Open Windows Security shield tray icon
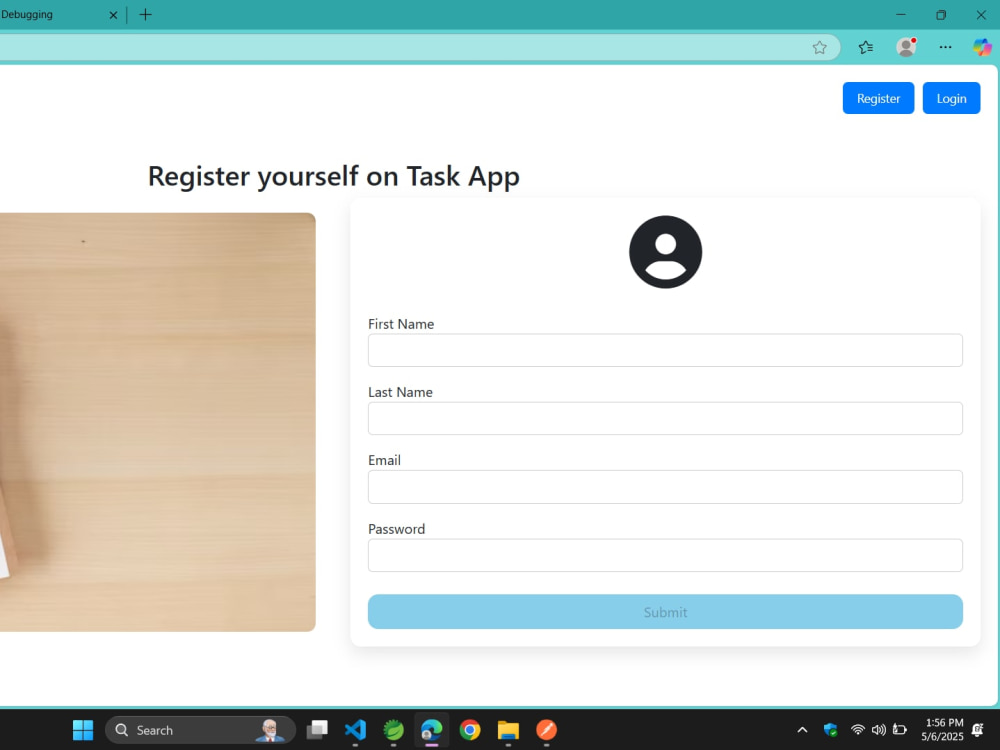This screenshot has height=750, width=1000. click(x=830, y=730)
